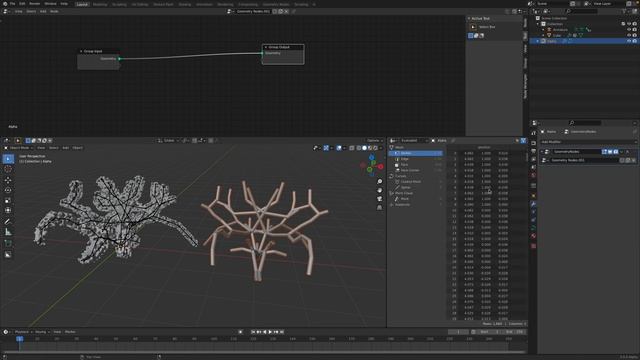The width and height of the screenshot is (640, 360).
Task: Toggle spreadsheet selected-only filter button
Action: [x=517, y=141]
